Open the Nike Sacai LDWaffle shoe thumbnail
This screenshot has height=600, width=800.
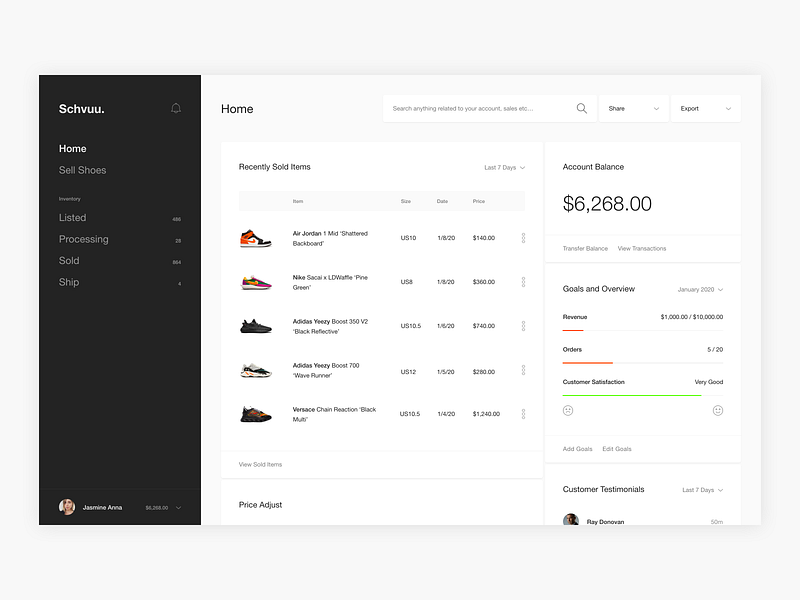(x=256, y=282)
